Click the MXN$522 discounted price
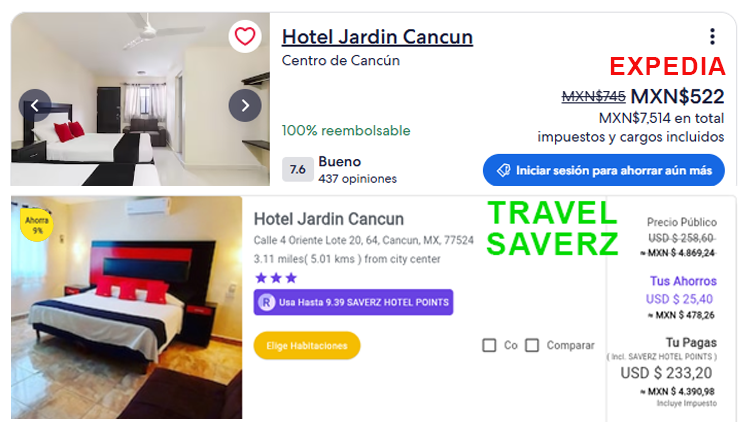Viewport: 750px width, 422px height. pyautogui.click(x=677, y=97)
